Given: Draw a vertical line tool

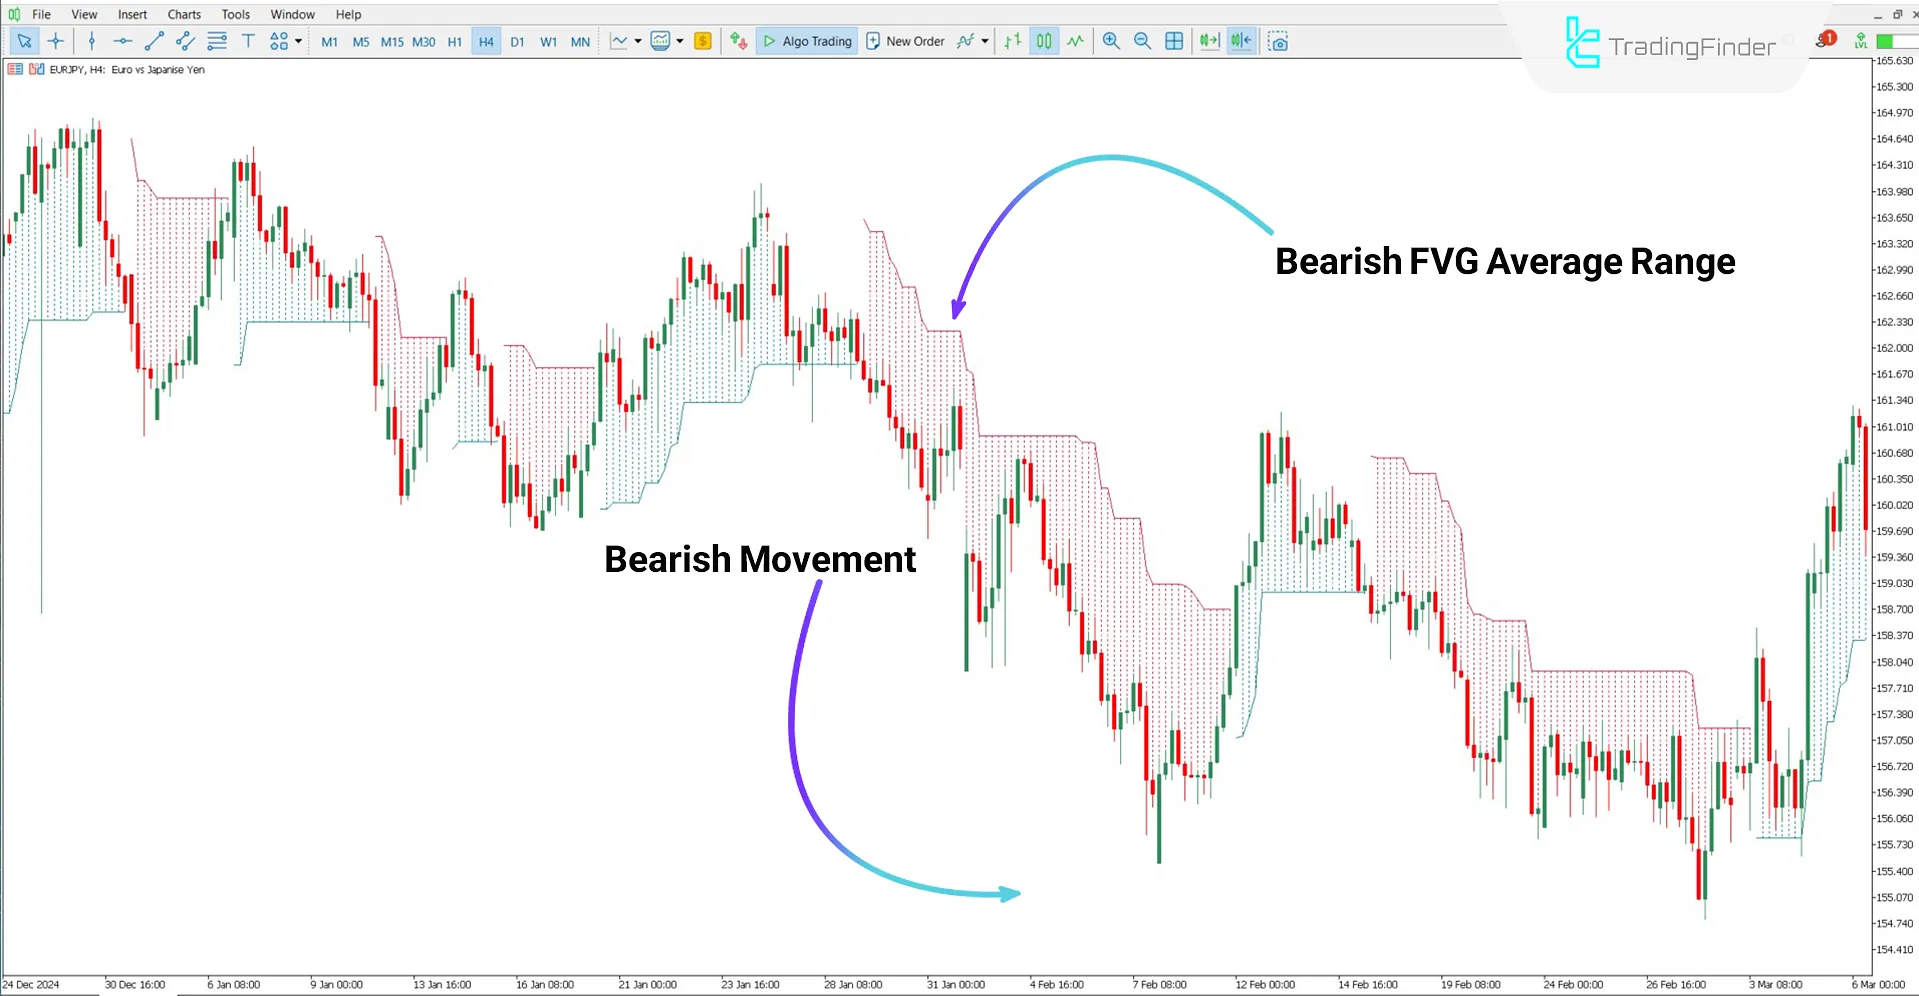Looking at the screenshot, I should [x=92, y=41].
